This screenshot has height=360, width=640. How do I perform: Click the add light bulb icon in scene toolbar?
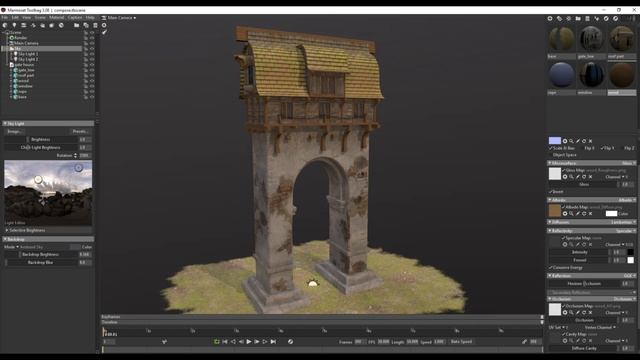14,25
